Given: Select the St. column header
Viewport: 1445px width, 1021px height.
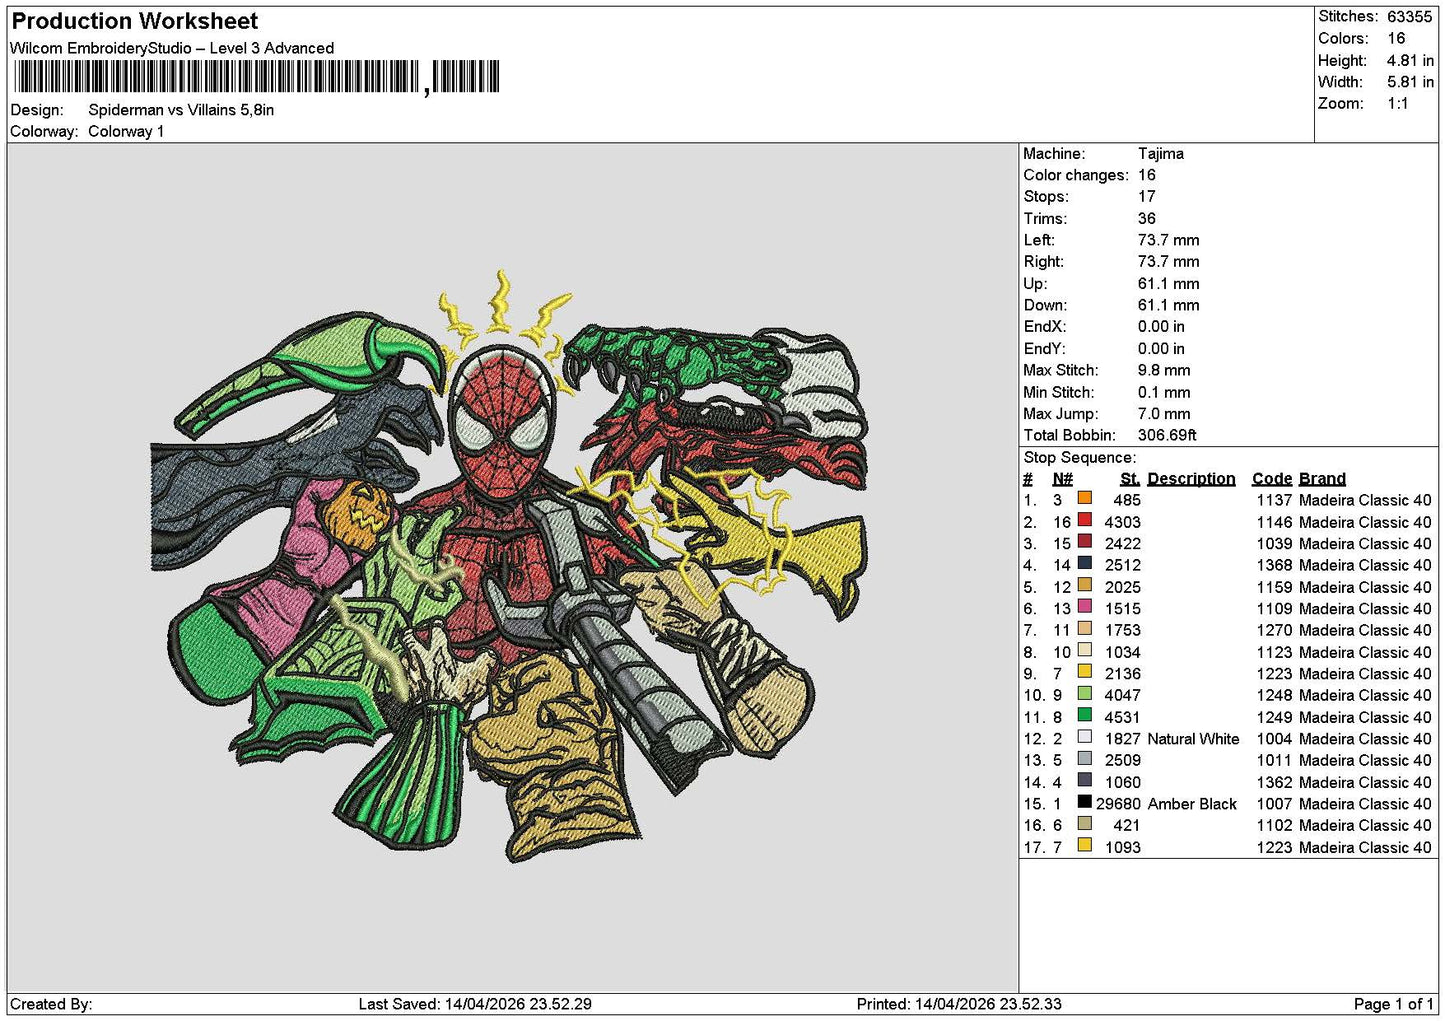Looking at the screenshot, I should point(1130,479).
